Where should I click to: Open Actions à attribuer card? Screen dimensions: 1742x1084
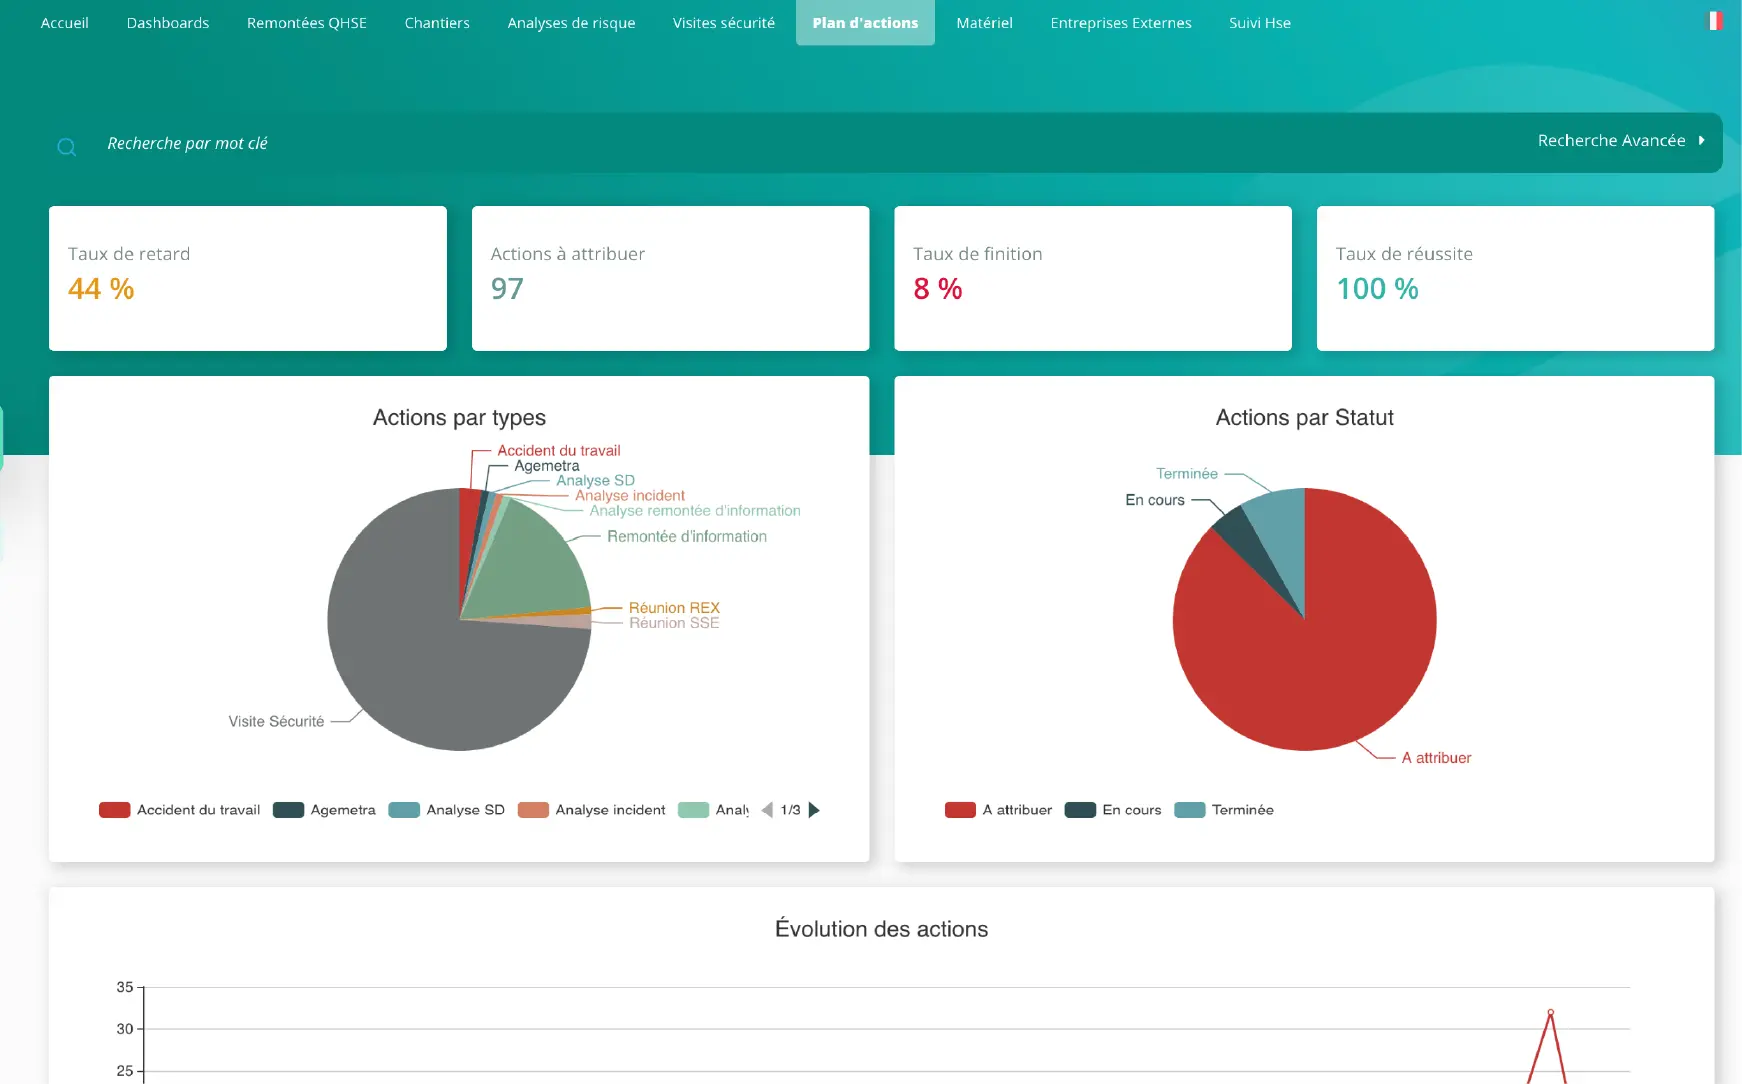(670, 278)
